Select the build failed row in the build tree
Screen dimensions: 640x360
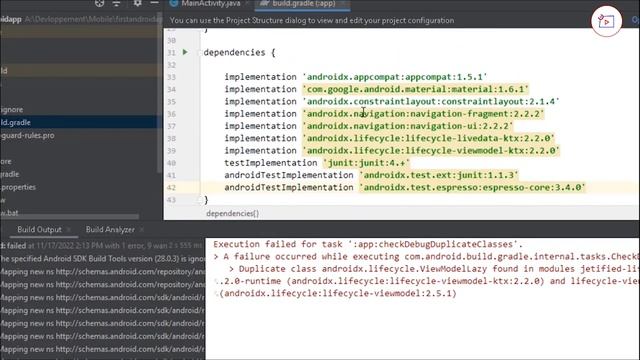click(102, 246)
